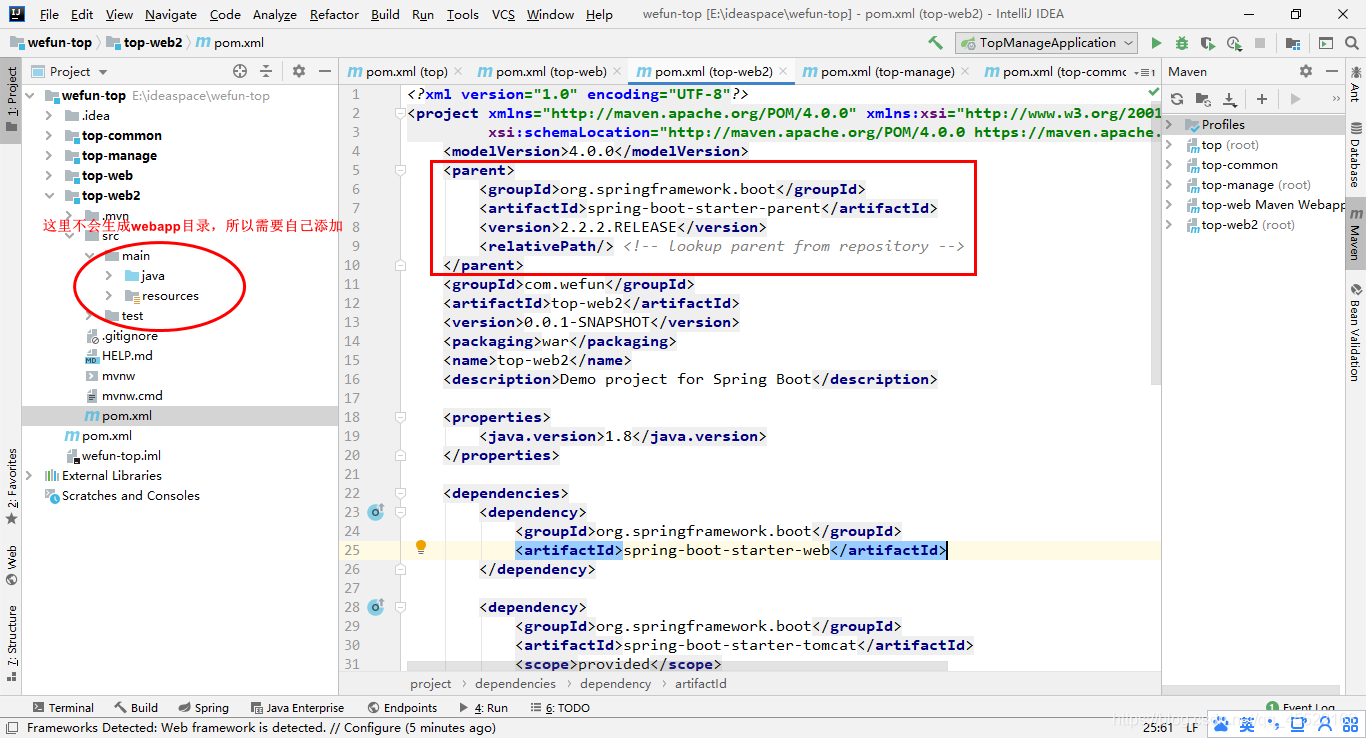
Task: Select HELP.md in project tree
Action: 127,356
